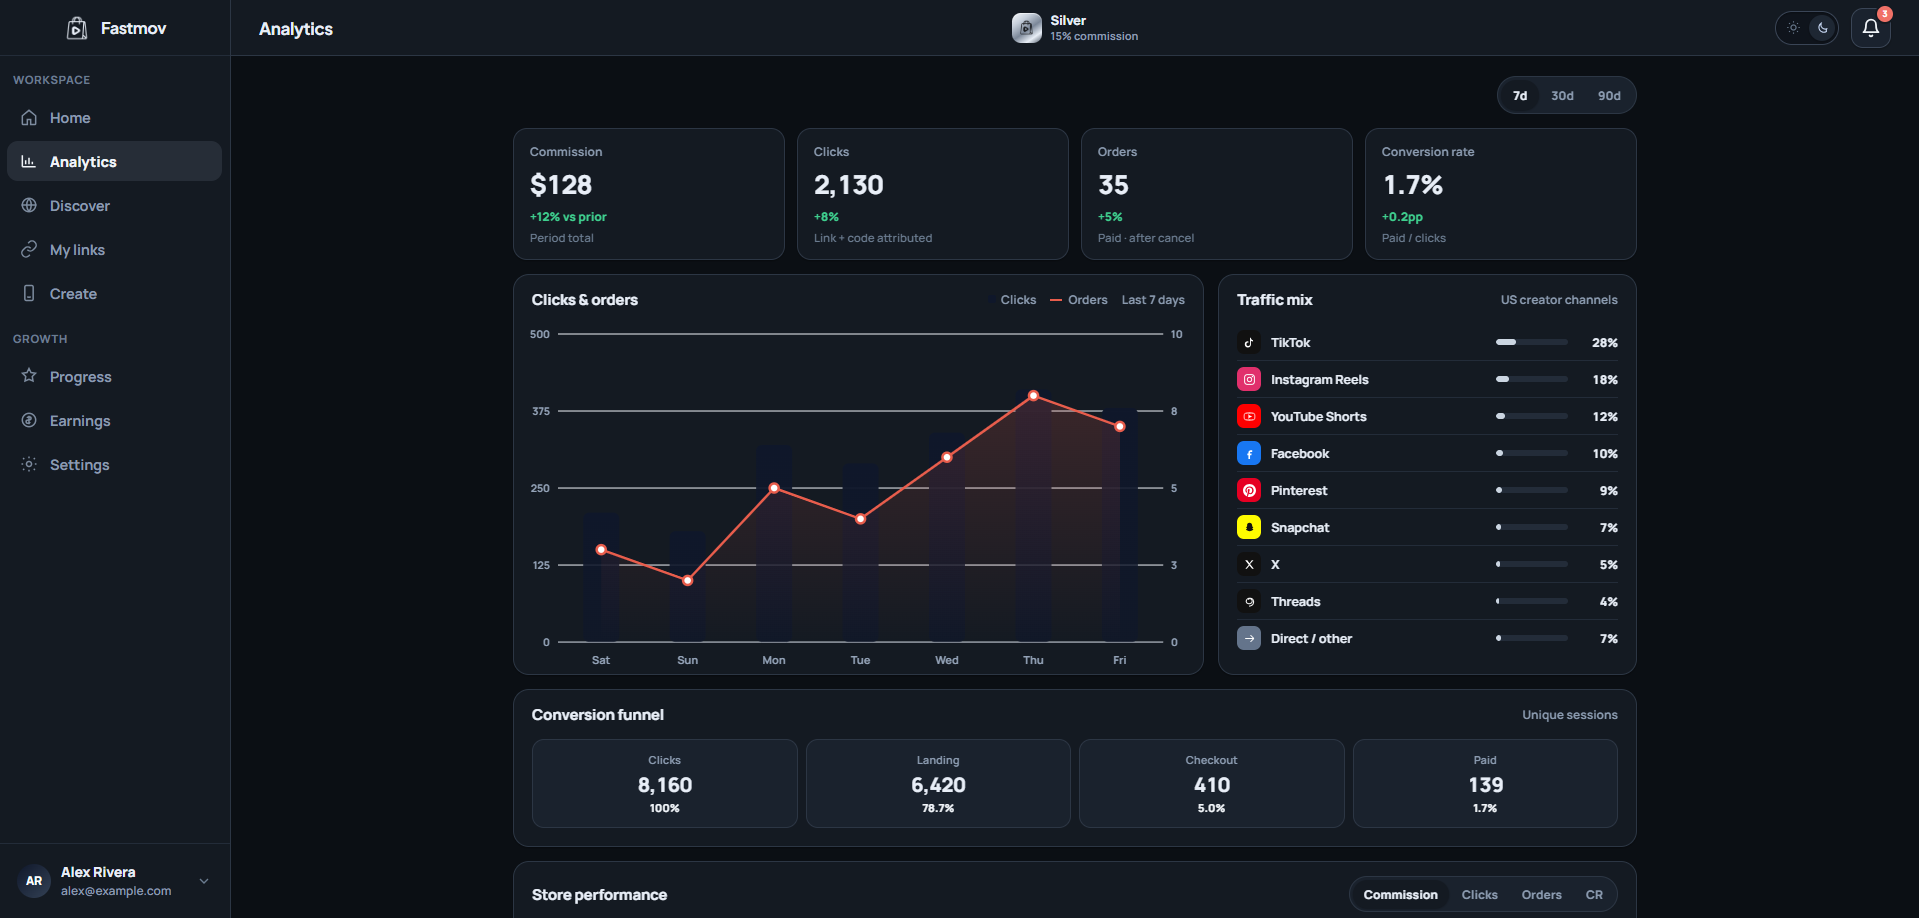1919x918 pixels.
Task: Select the funnel Checkout 410 stage
Action: [1212, 783]
